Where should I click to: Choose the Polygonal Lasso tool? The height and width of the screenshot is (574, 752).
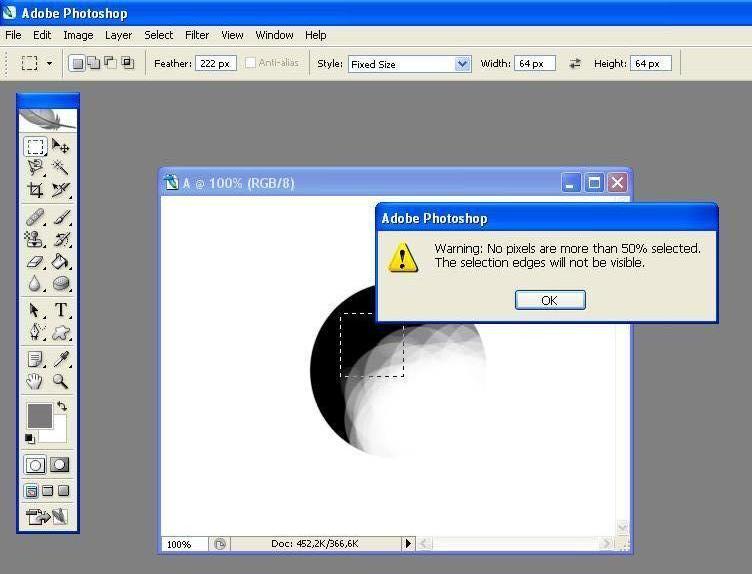pyautogui.click(x=35, y=168)
